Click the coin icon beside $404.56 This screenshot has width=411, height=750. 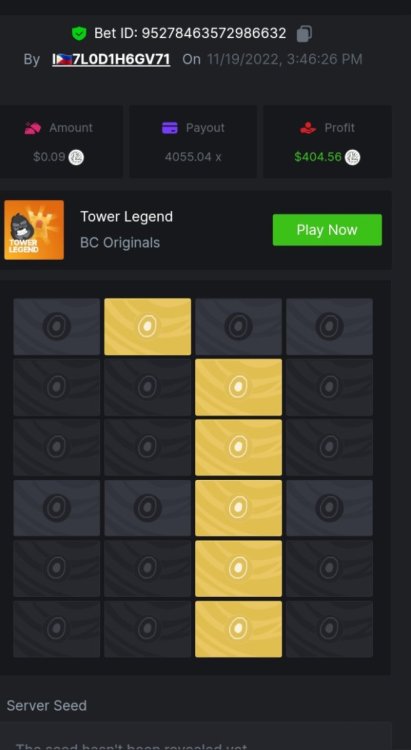352,157
